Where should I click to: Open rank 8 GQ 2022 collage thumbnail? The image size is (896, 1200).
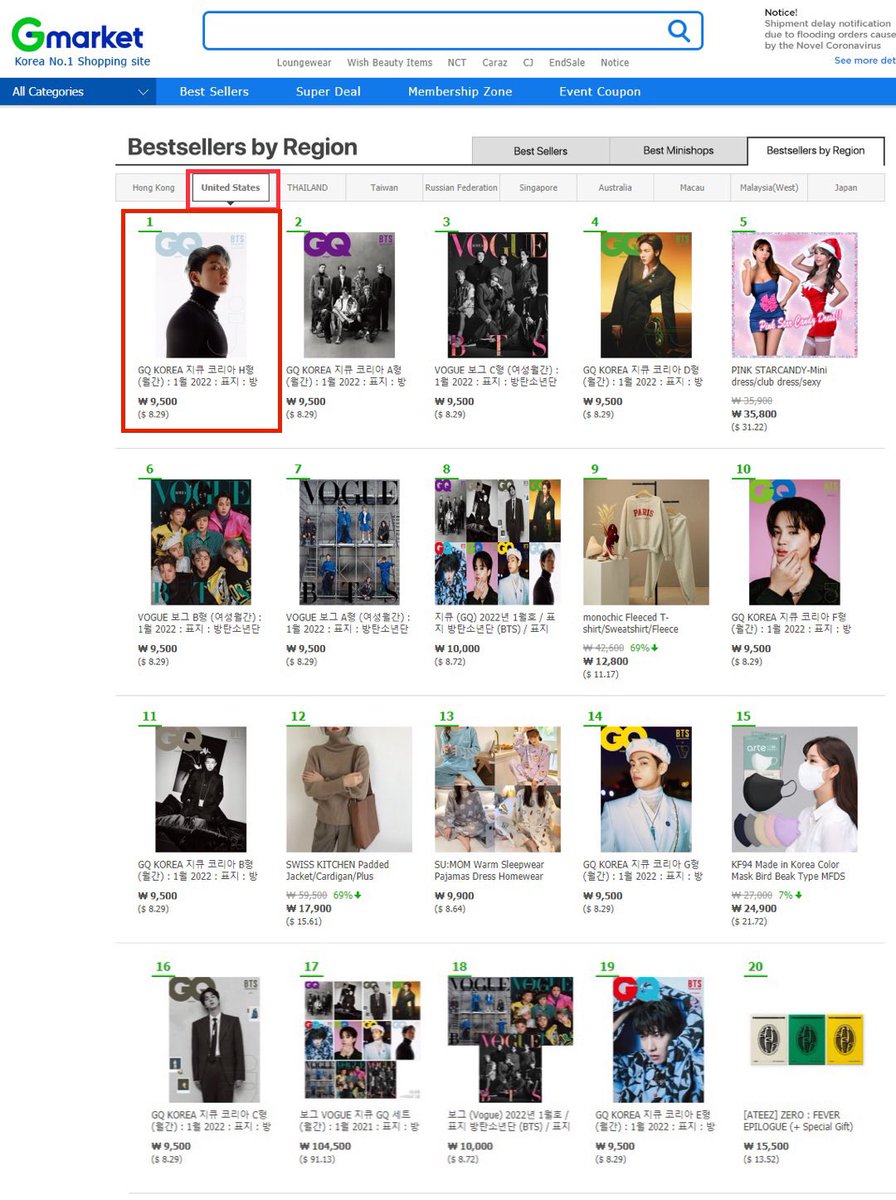(x=498, y=542)
